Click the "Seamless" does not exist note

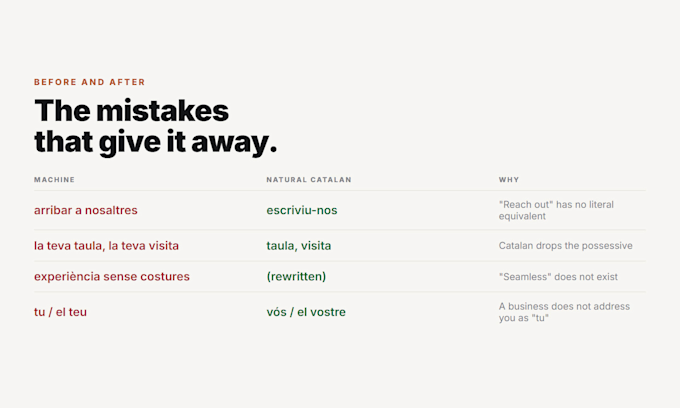click(x=558, y=277)
